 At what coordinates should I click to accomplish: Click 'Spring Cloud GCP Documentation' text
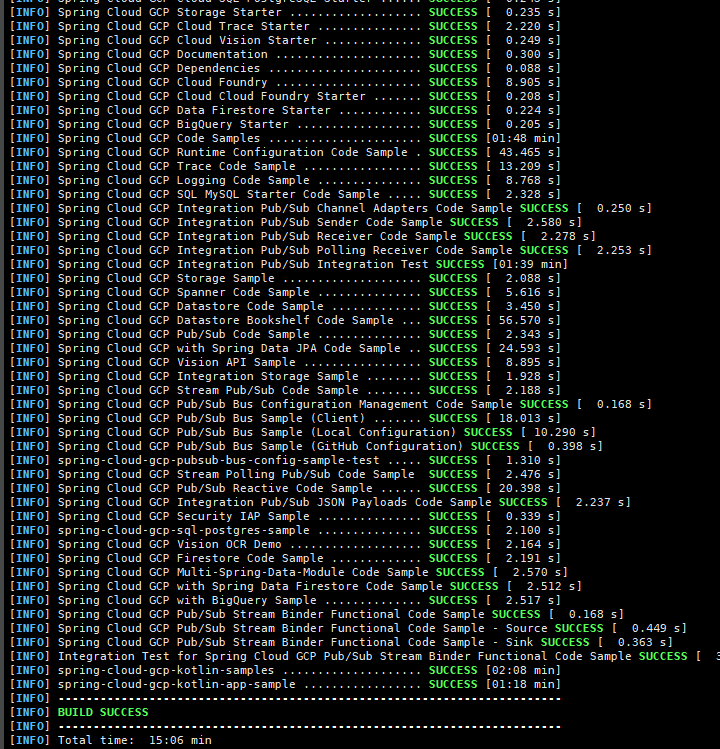click(162, 54)
